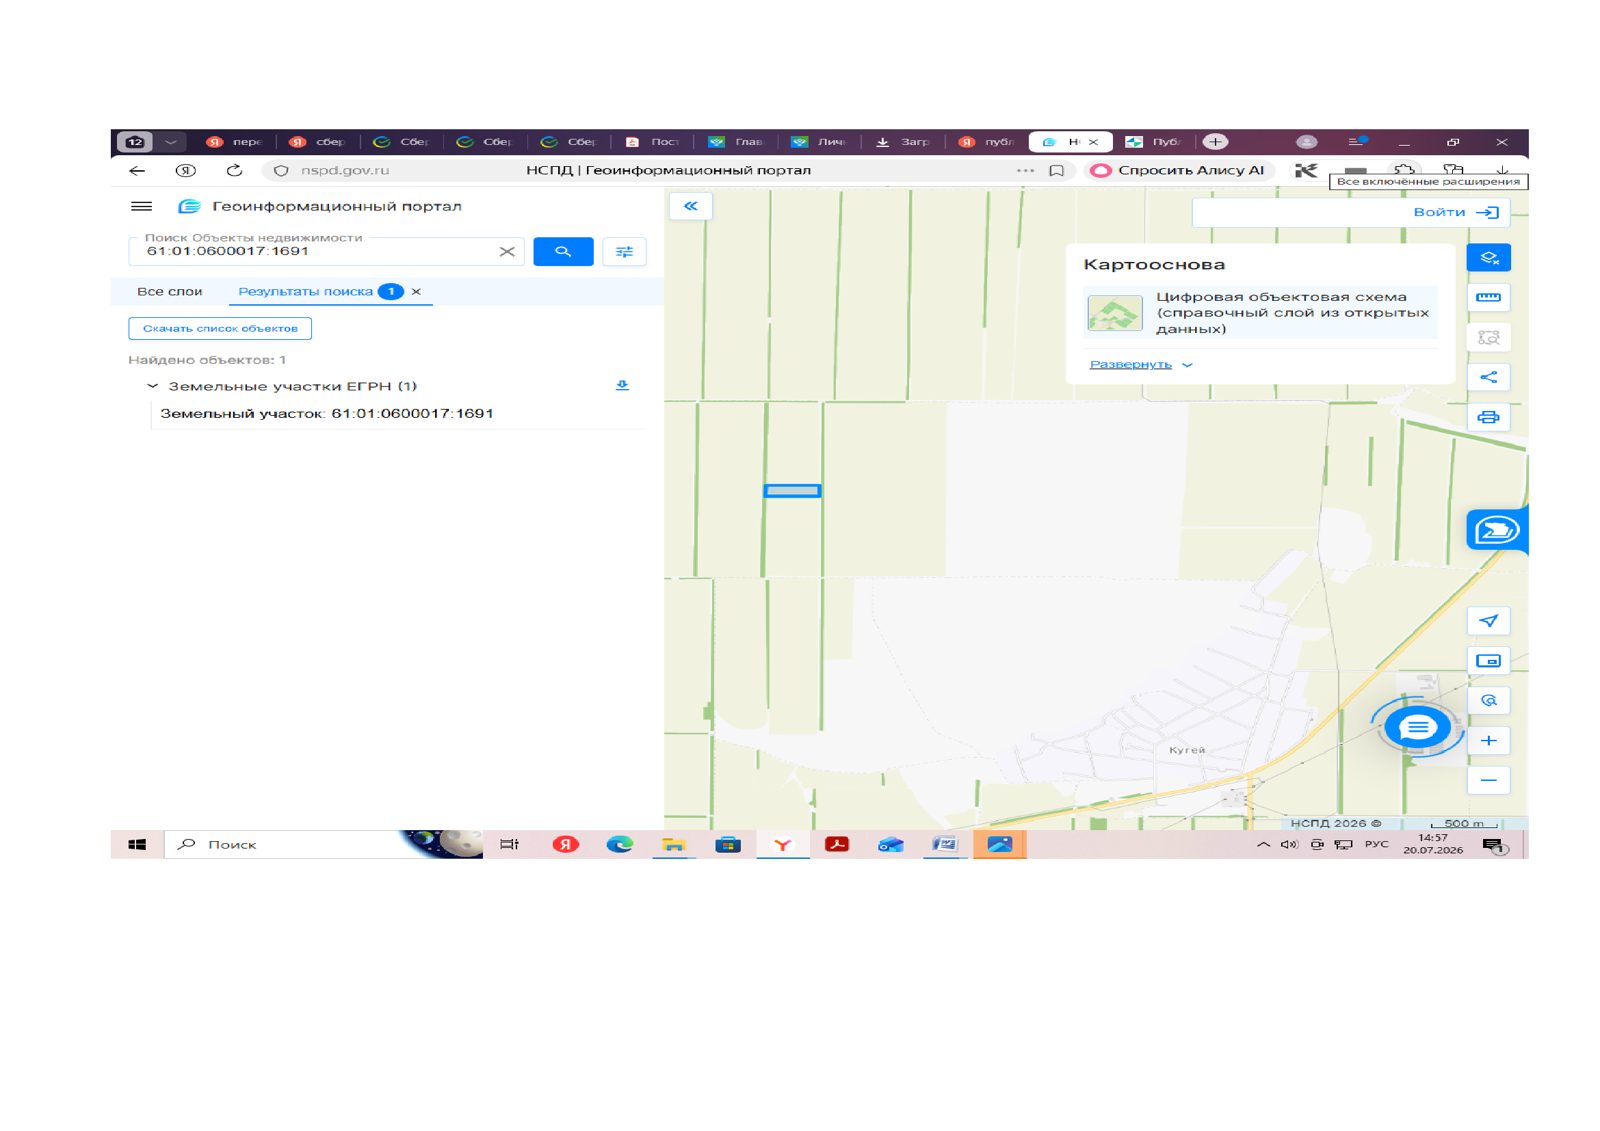Clear the cadastral number search field
Image resolution: width=1600 pixels, height=1131 pixels.
(507, 252)
